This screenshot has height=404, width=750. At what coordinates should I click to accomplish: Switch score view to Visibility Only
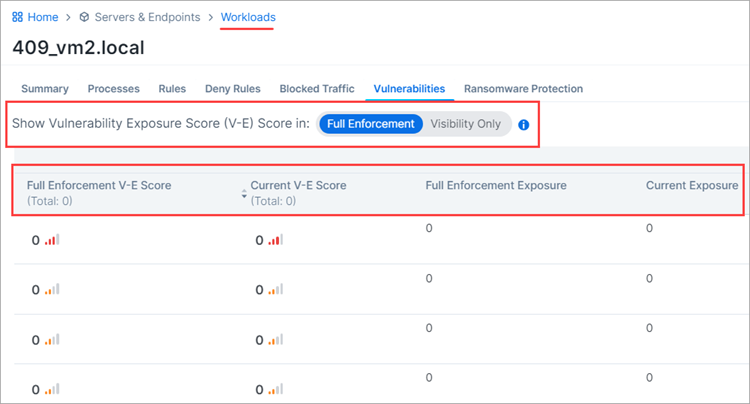pyautogui.click(x=465, y=124)
